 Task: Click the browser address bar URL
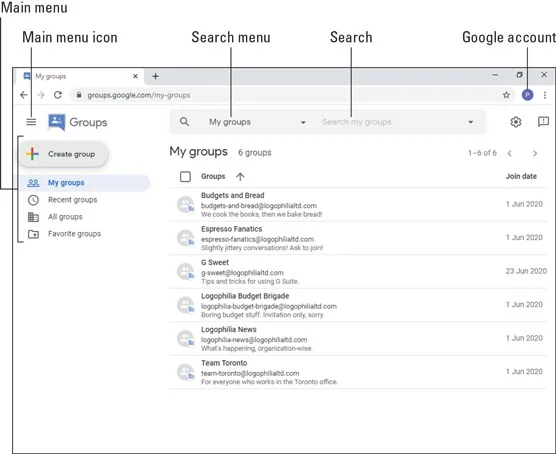139,95
